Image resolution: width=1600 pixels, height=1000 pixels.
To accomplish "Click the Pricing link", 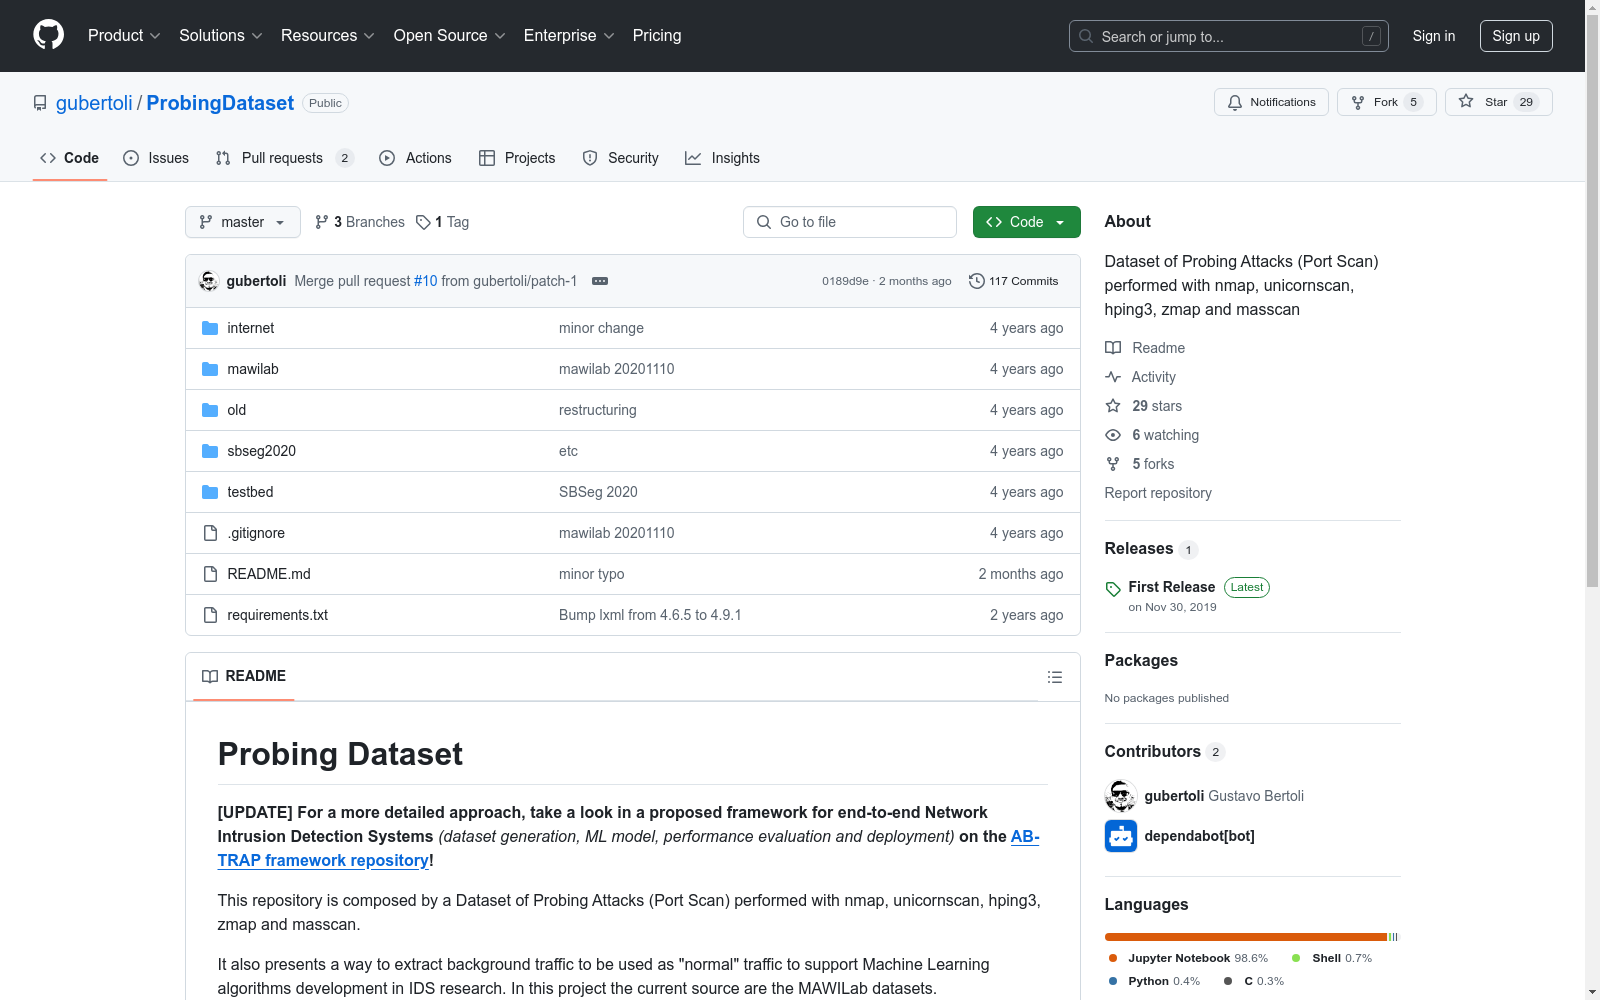I will (657, 36).
